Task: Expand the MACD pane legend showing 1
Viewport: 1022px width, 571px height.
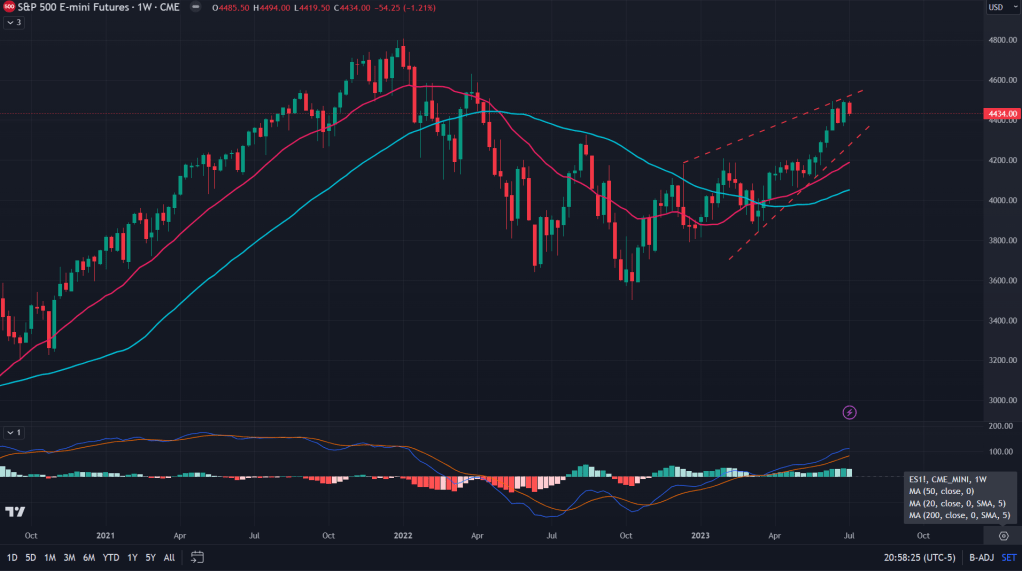Action: tap(13, 432)
